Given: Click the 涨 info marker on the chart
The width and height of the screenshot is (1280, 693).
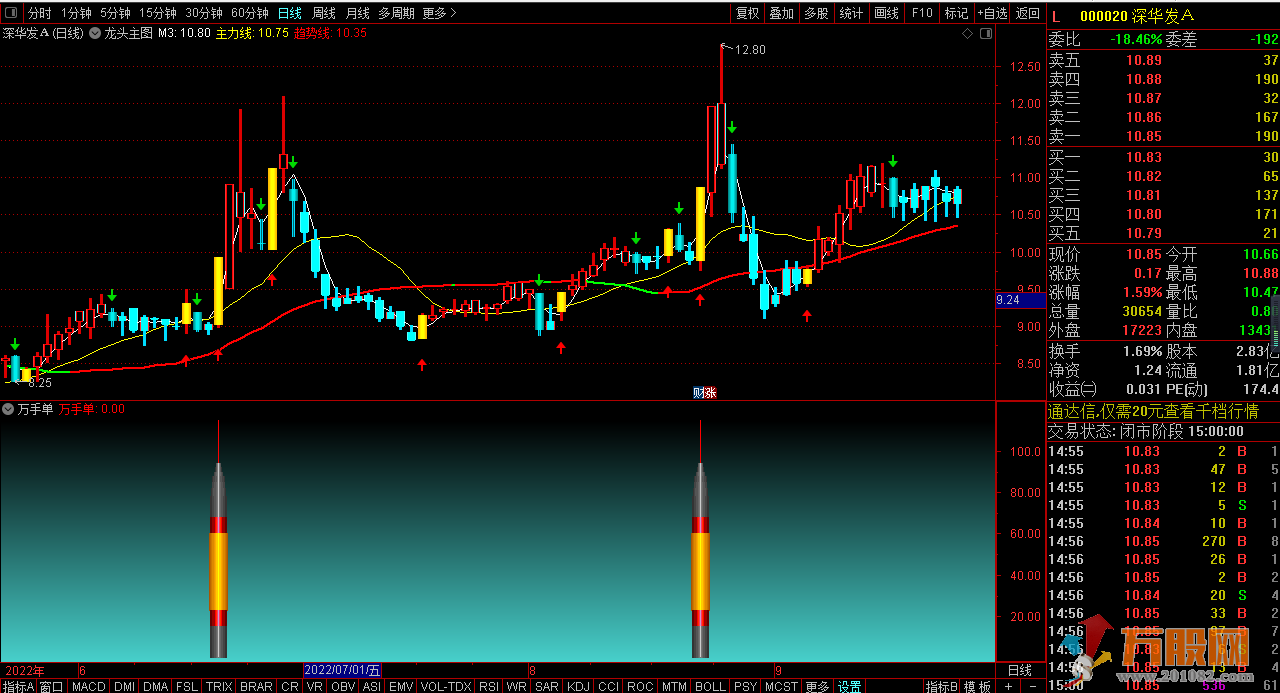Looking at the screenshot, I should tap(711, 392).
